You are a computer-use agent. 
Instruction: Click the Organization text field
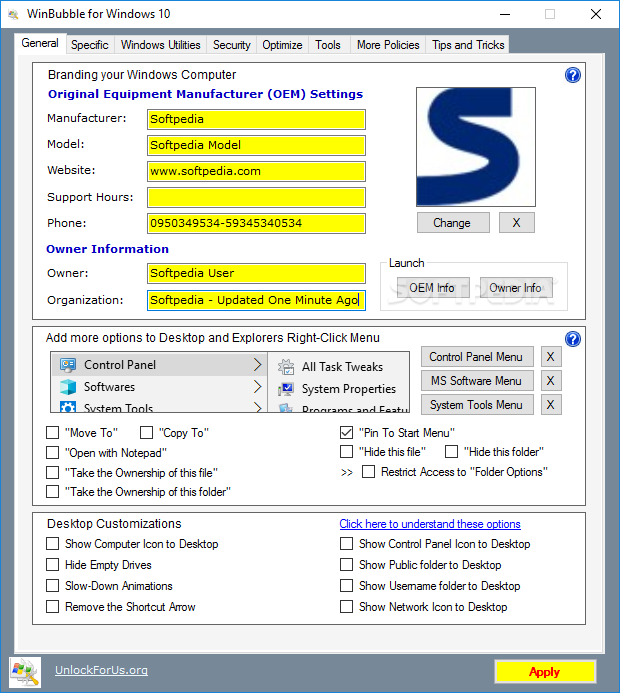256,300
